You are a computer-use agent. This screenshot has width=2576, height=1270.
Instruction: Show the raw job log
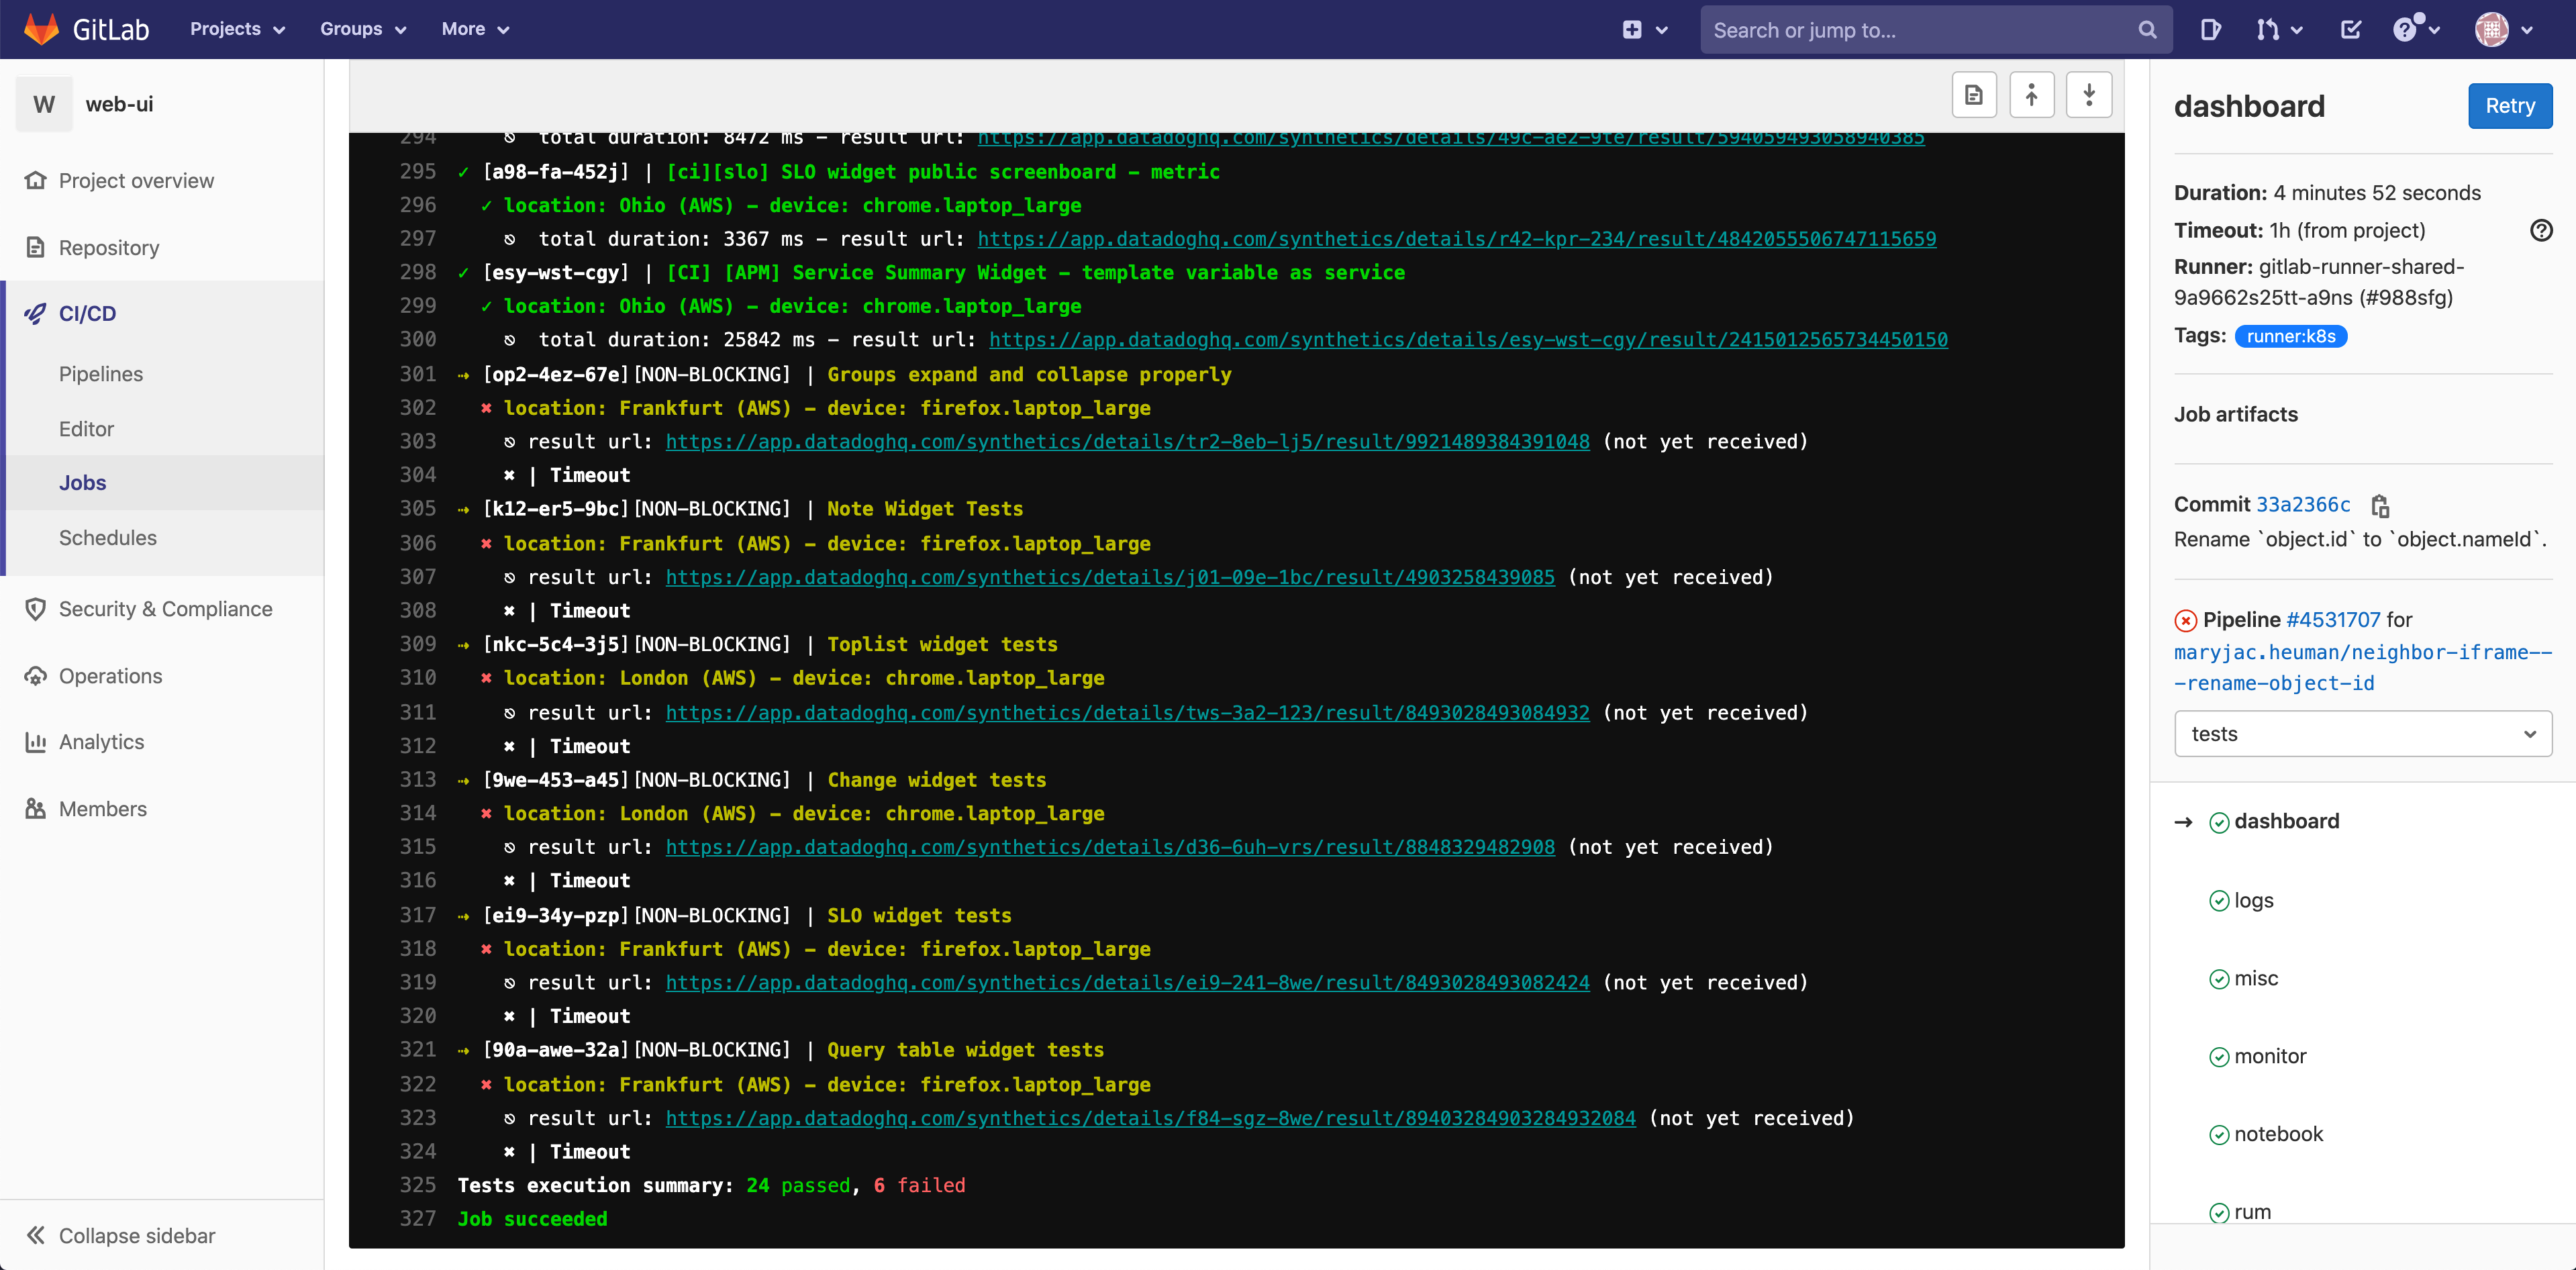(x=1973, y=94)
